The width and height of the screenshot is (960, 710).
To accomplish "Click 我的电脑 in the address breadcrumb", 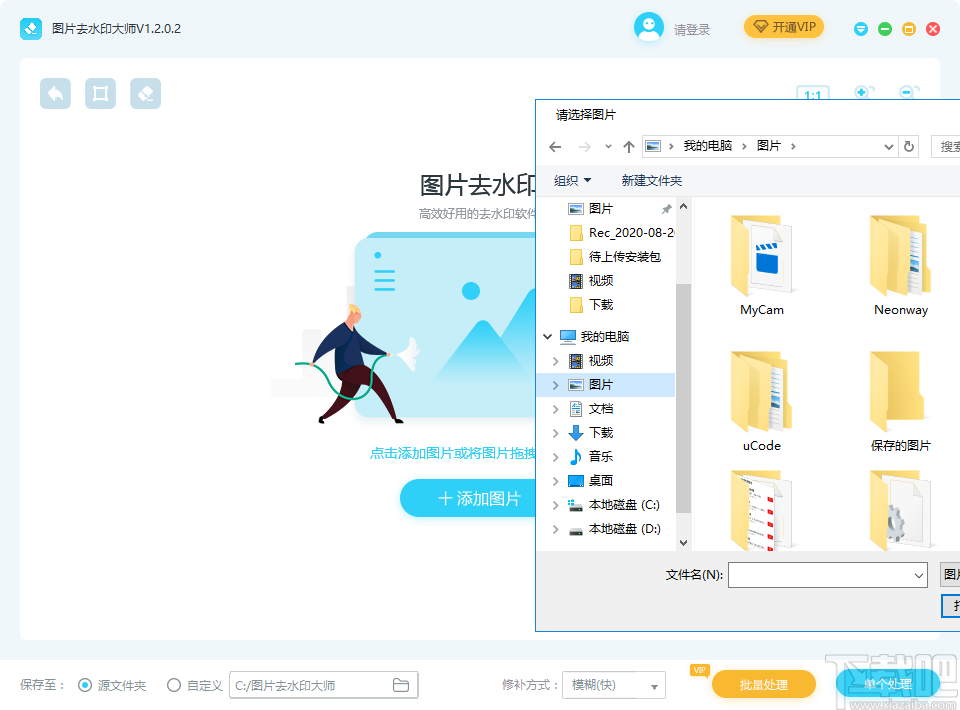I will [x=709, y=146].
